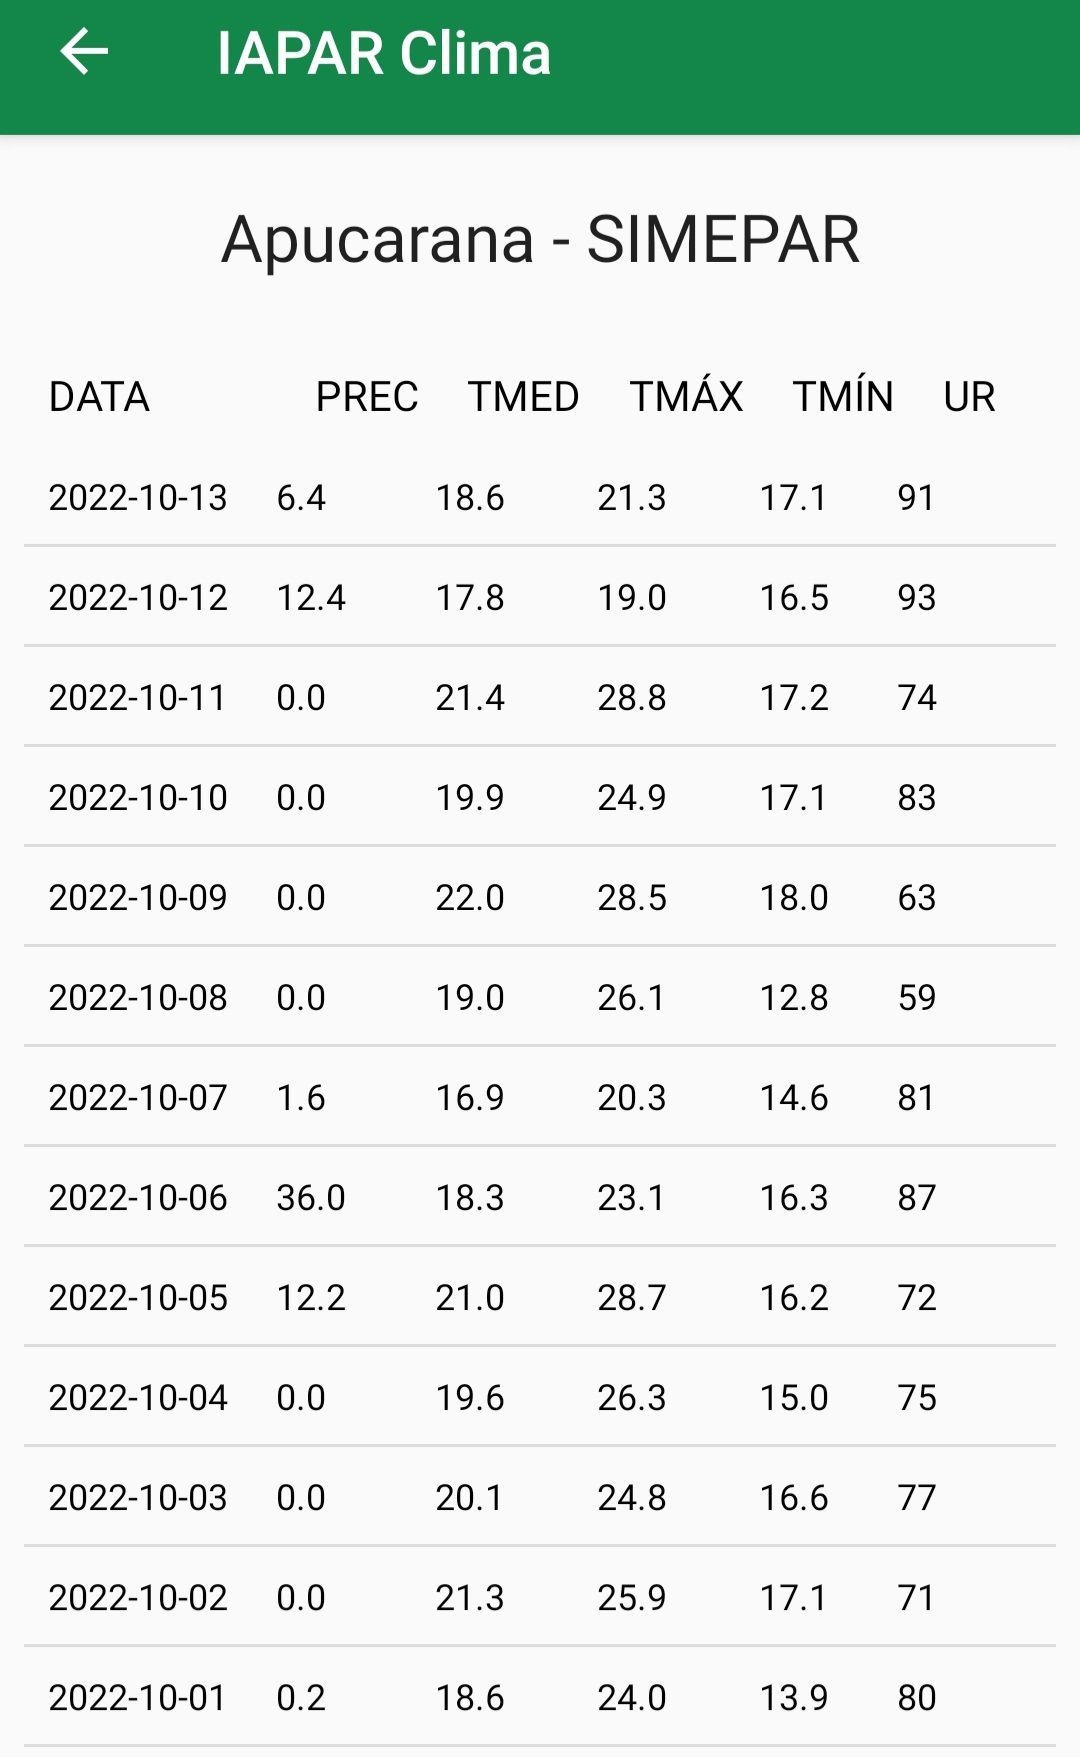Select humidity value 81 on 2022-10-07
The width and height of the screenshot is (1080, 1757).
(916, 1098)
